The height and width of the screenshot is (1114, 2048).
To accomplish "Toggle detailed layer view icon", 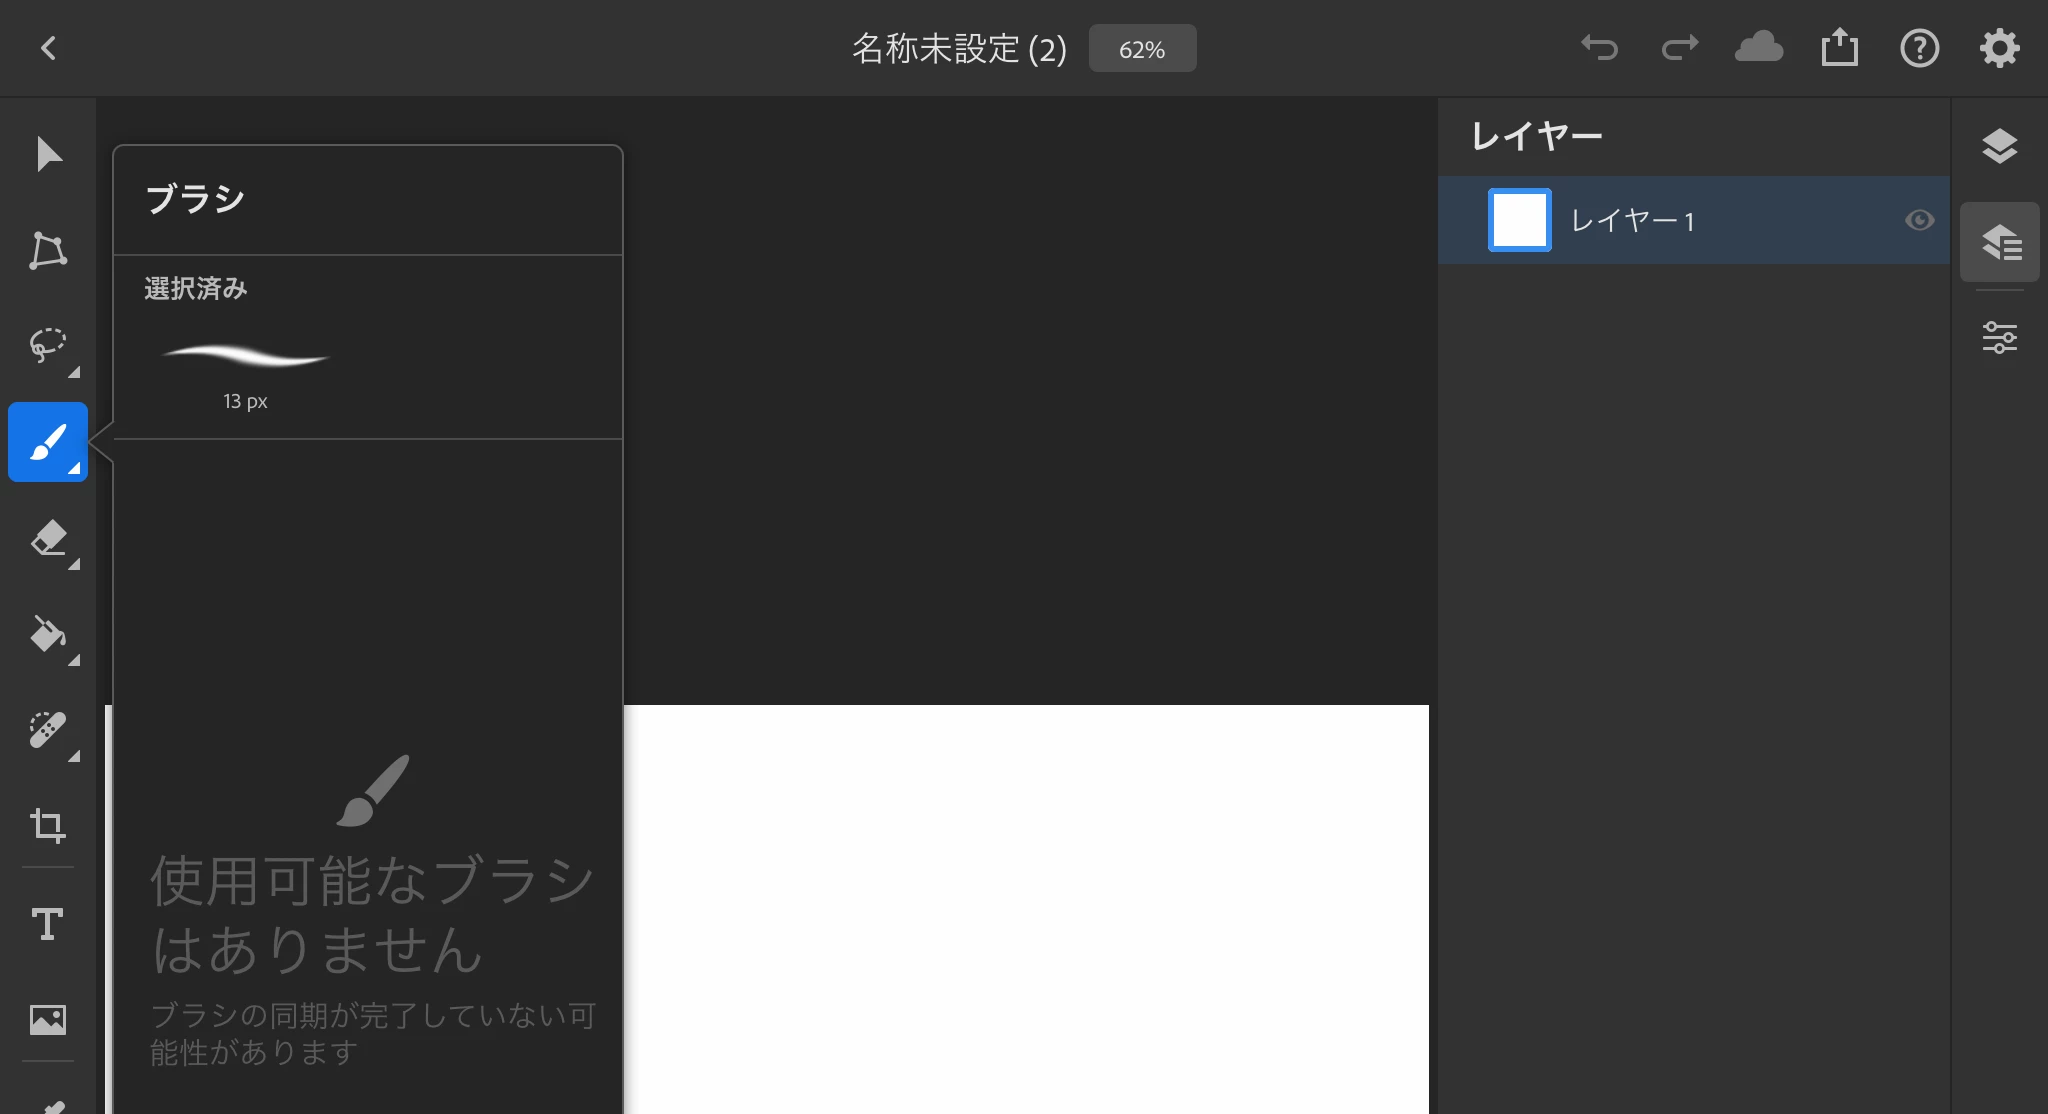I will (1999, 242).
